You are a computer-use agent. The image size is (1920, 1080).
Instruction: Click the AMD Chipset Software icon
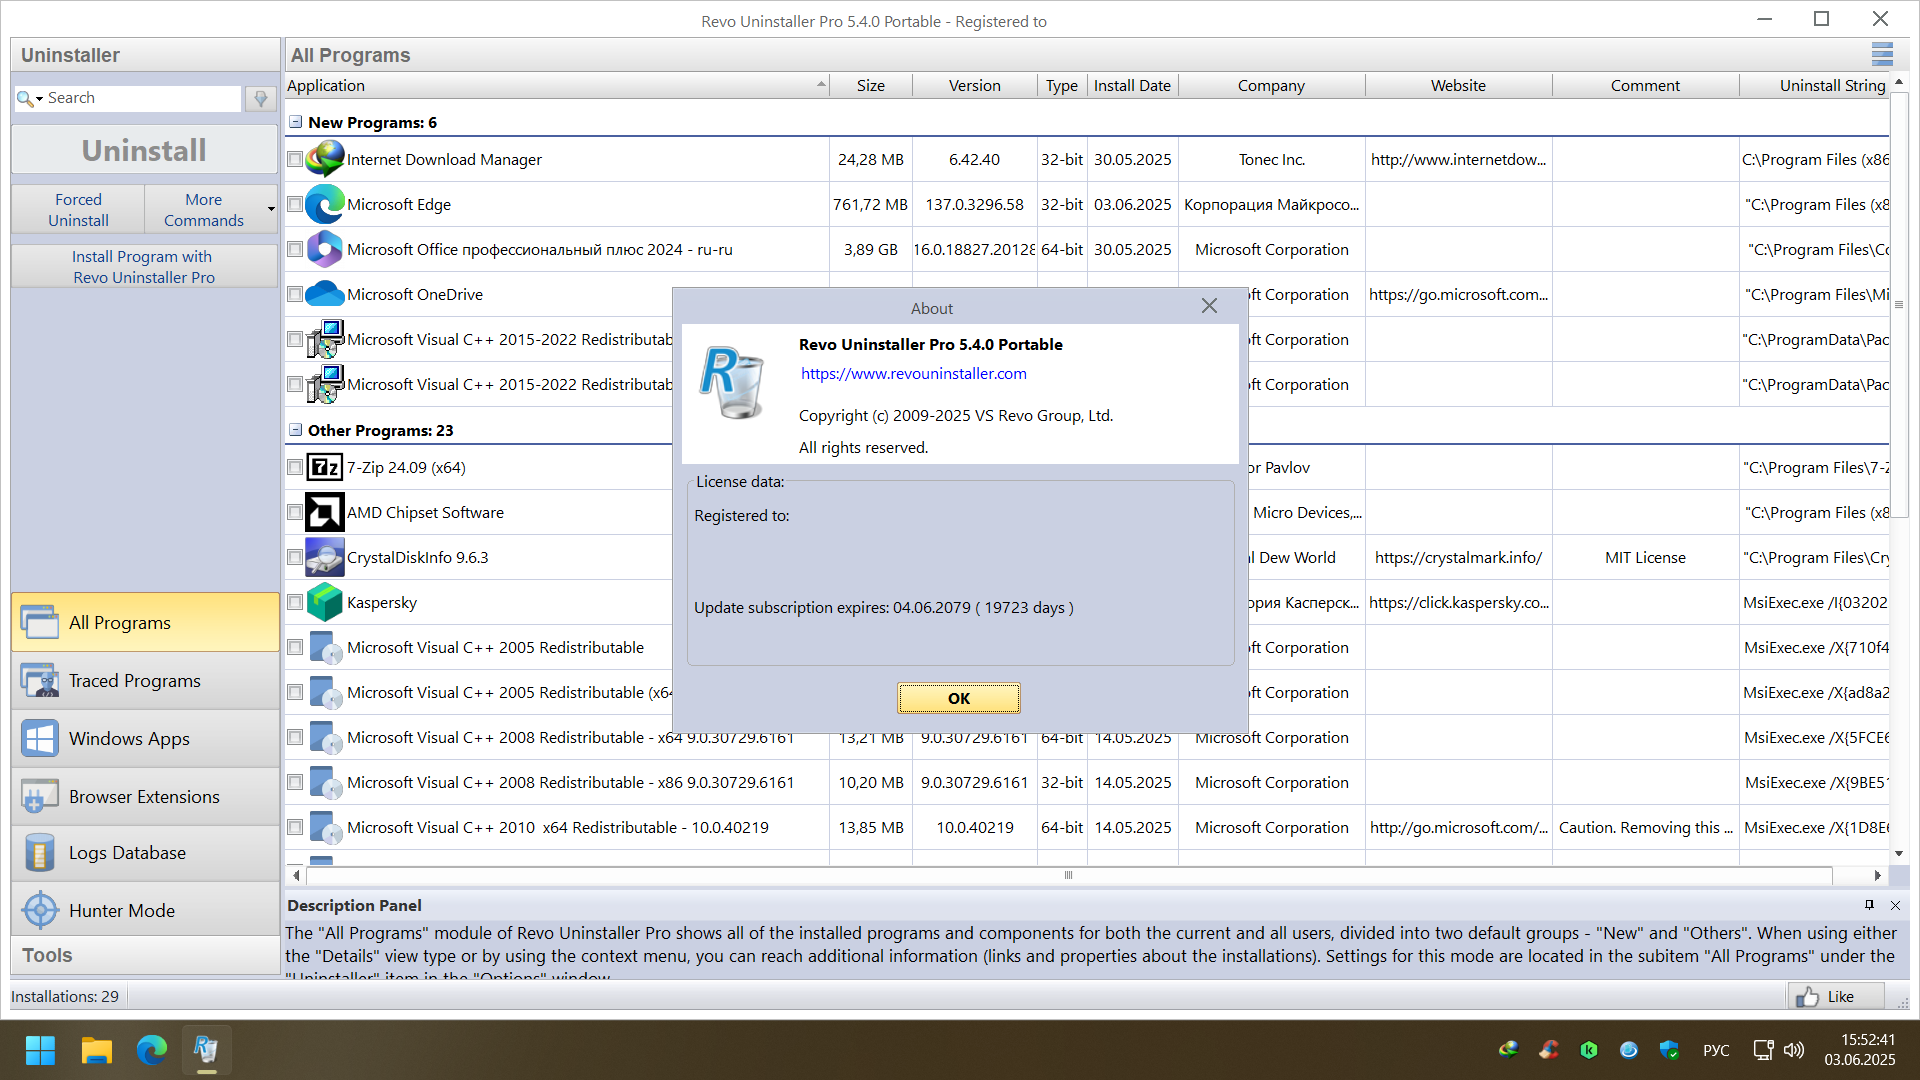click(325, 512)
